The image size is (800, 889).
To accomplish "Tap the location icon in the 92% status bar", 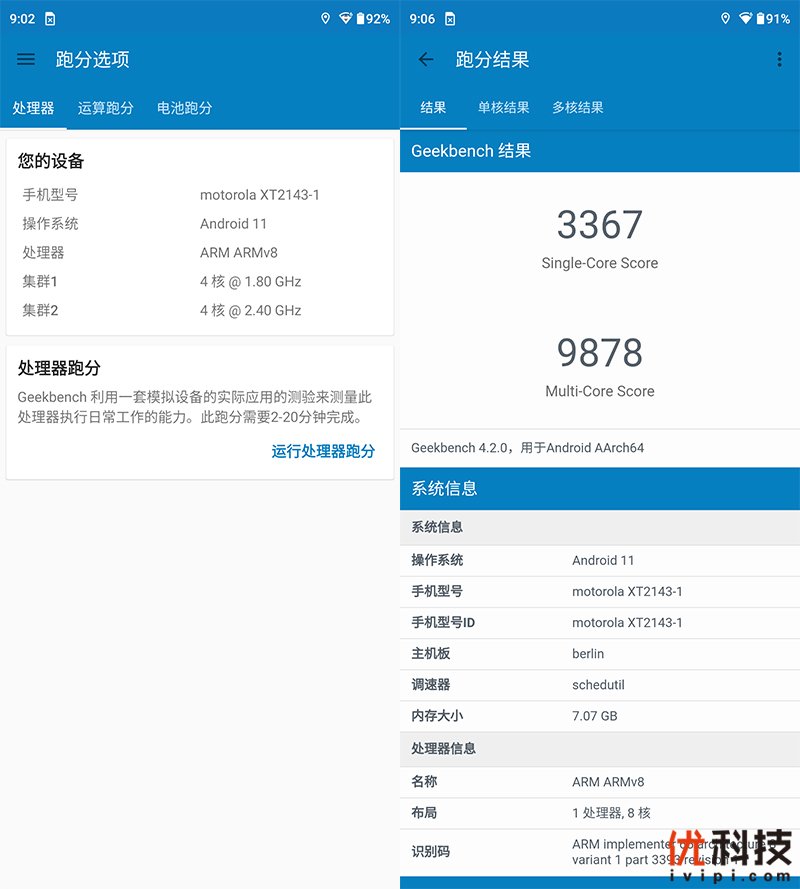I will click(x=325, y=19).
